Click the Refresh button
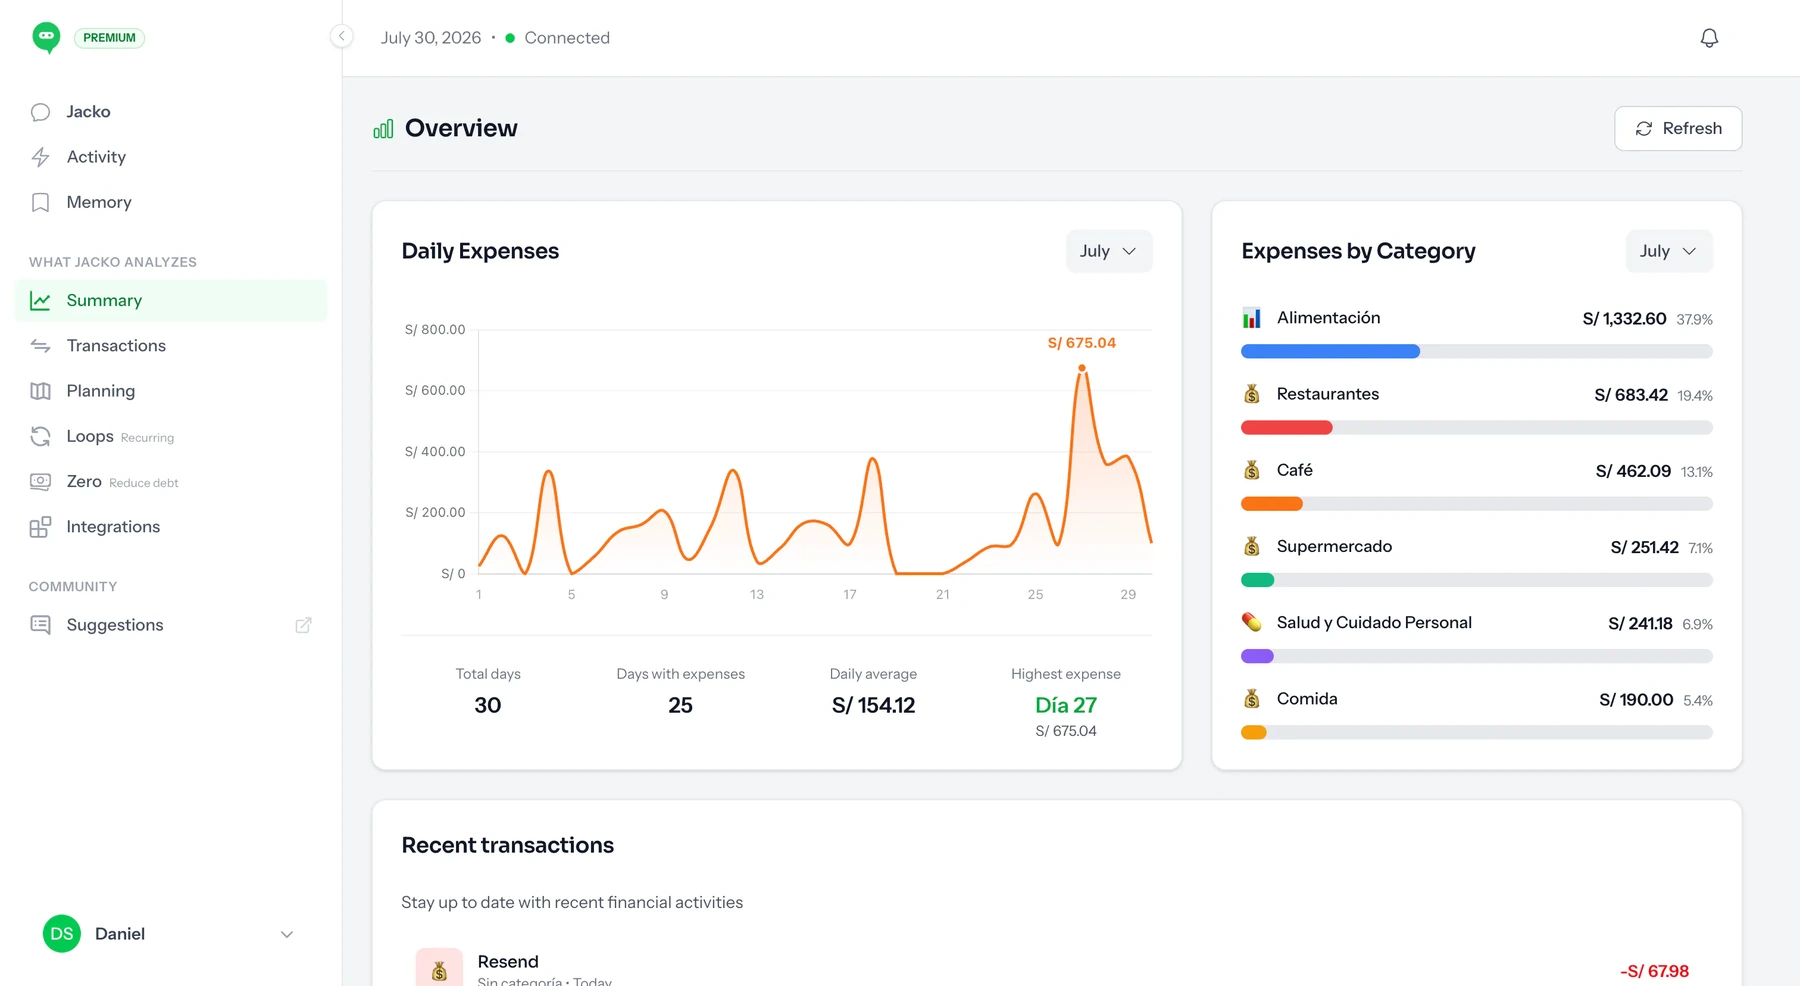 tap(1678, 129)
